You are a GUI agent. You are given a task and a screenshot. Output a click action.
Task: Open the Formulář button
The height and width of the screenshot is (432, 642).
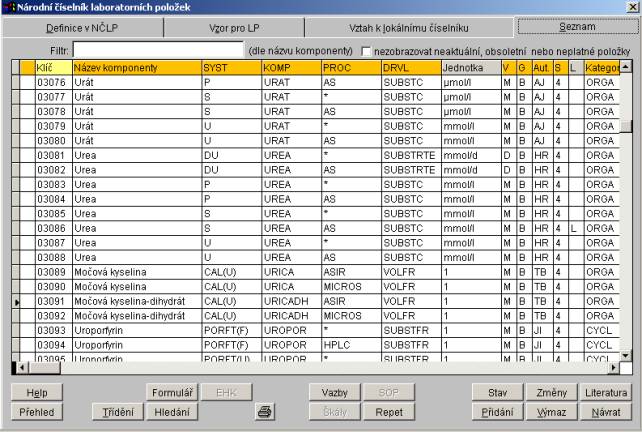[174, 393]
